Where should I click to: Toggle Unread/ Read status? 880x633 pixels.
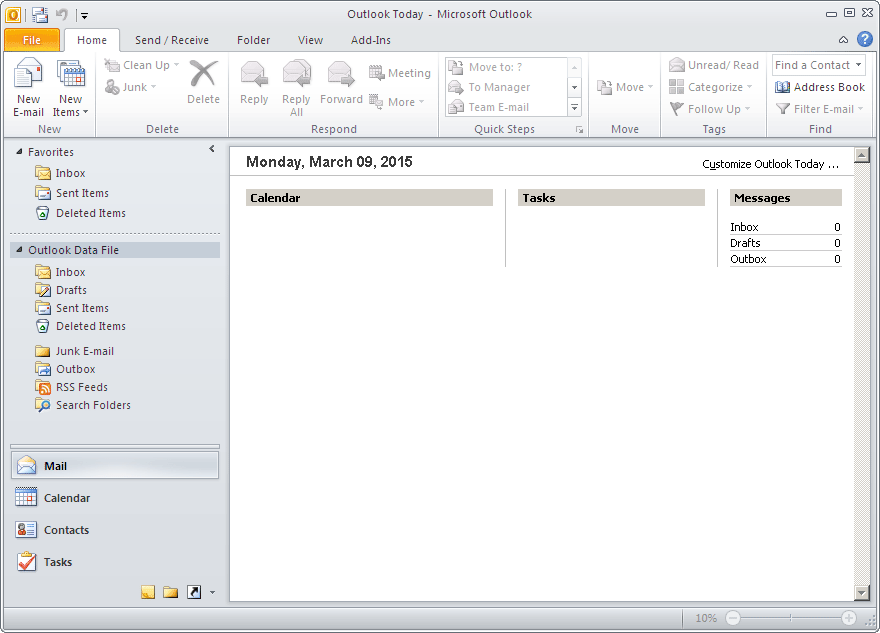coord(713,65)
